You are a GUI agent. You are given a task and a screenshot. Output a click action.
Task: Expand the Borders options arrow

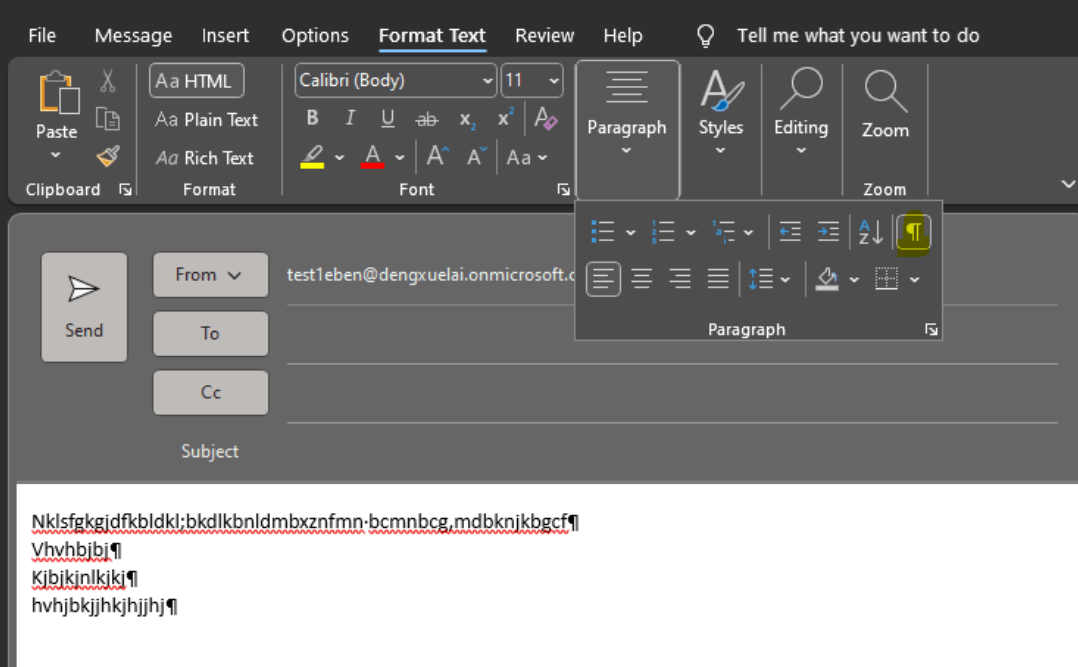pyautogui.click(x=914, y=280)
